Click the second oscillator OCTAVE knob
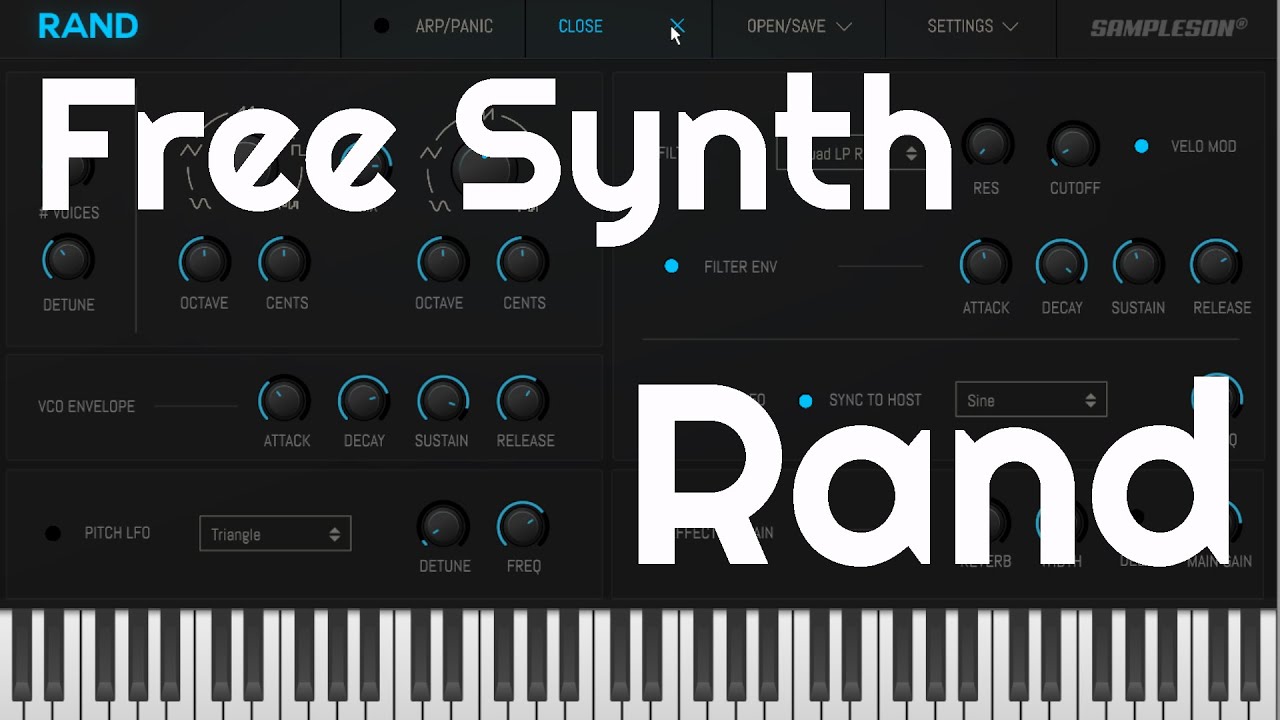Image resolution: width=1280 pixels, height=720 pixels. tap(442, 261)
